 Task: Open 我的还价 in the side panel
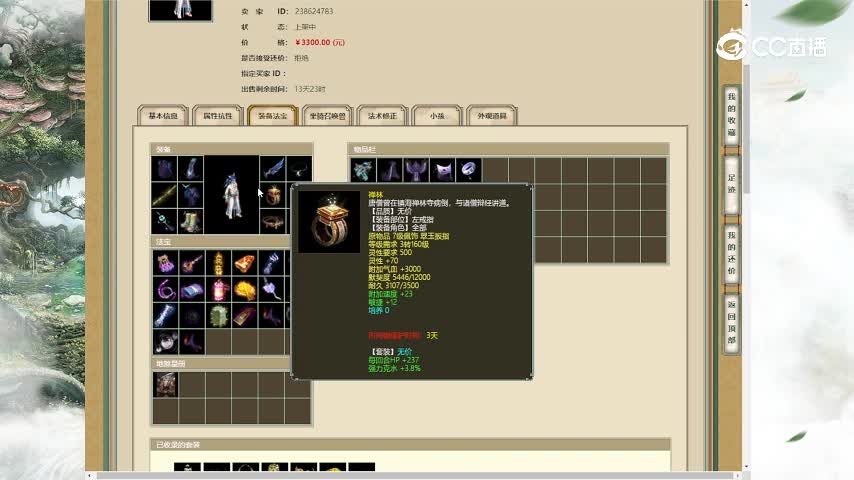click(731, 253)
